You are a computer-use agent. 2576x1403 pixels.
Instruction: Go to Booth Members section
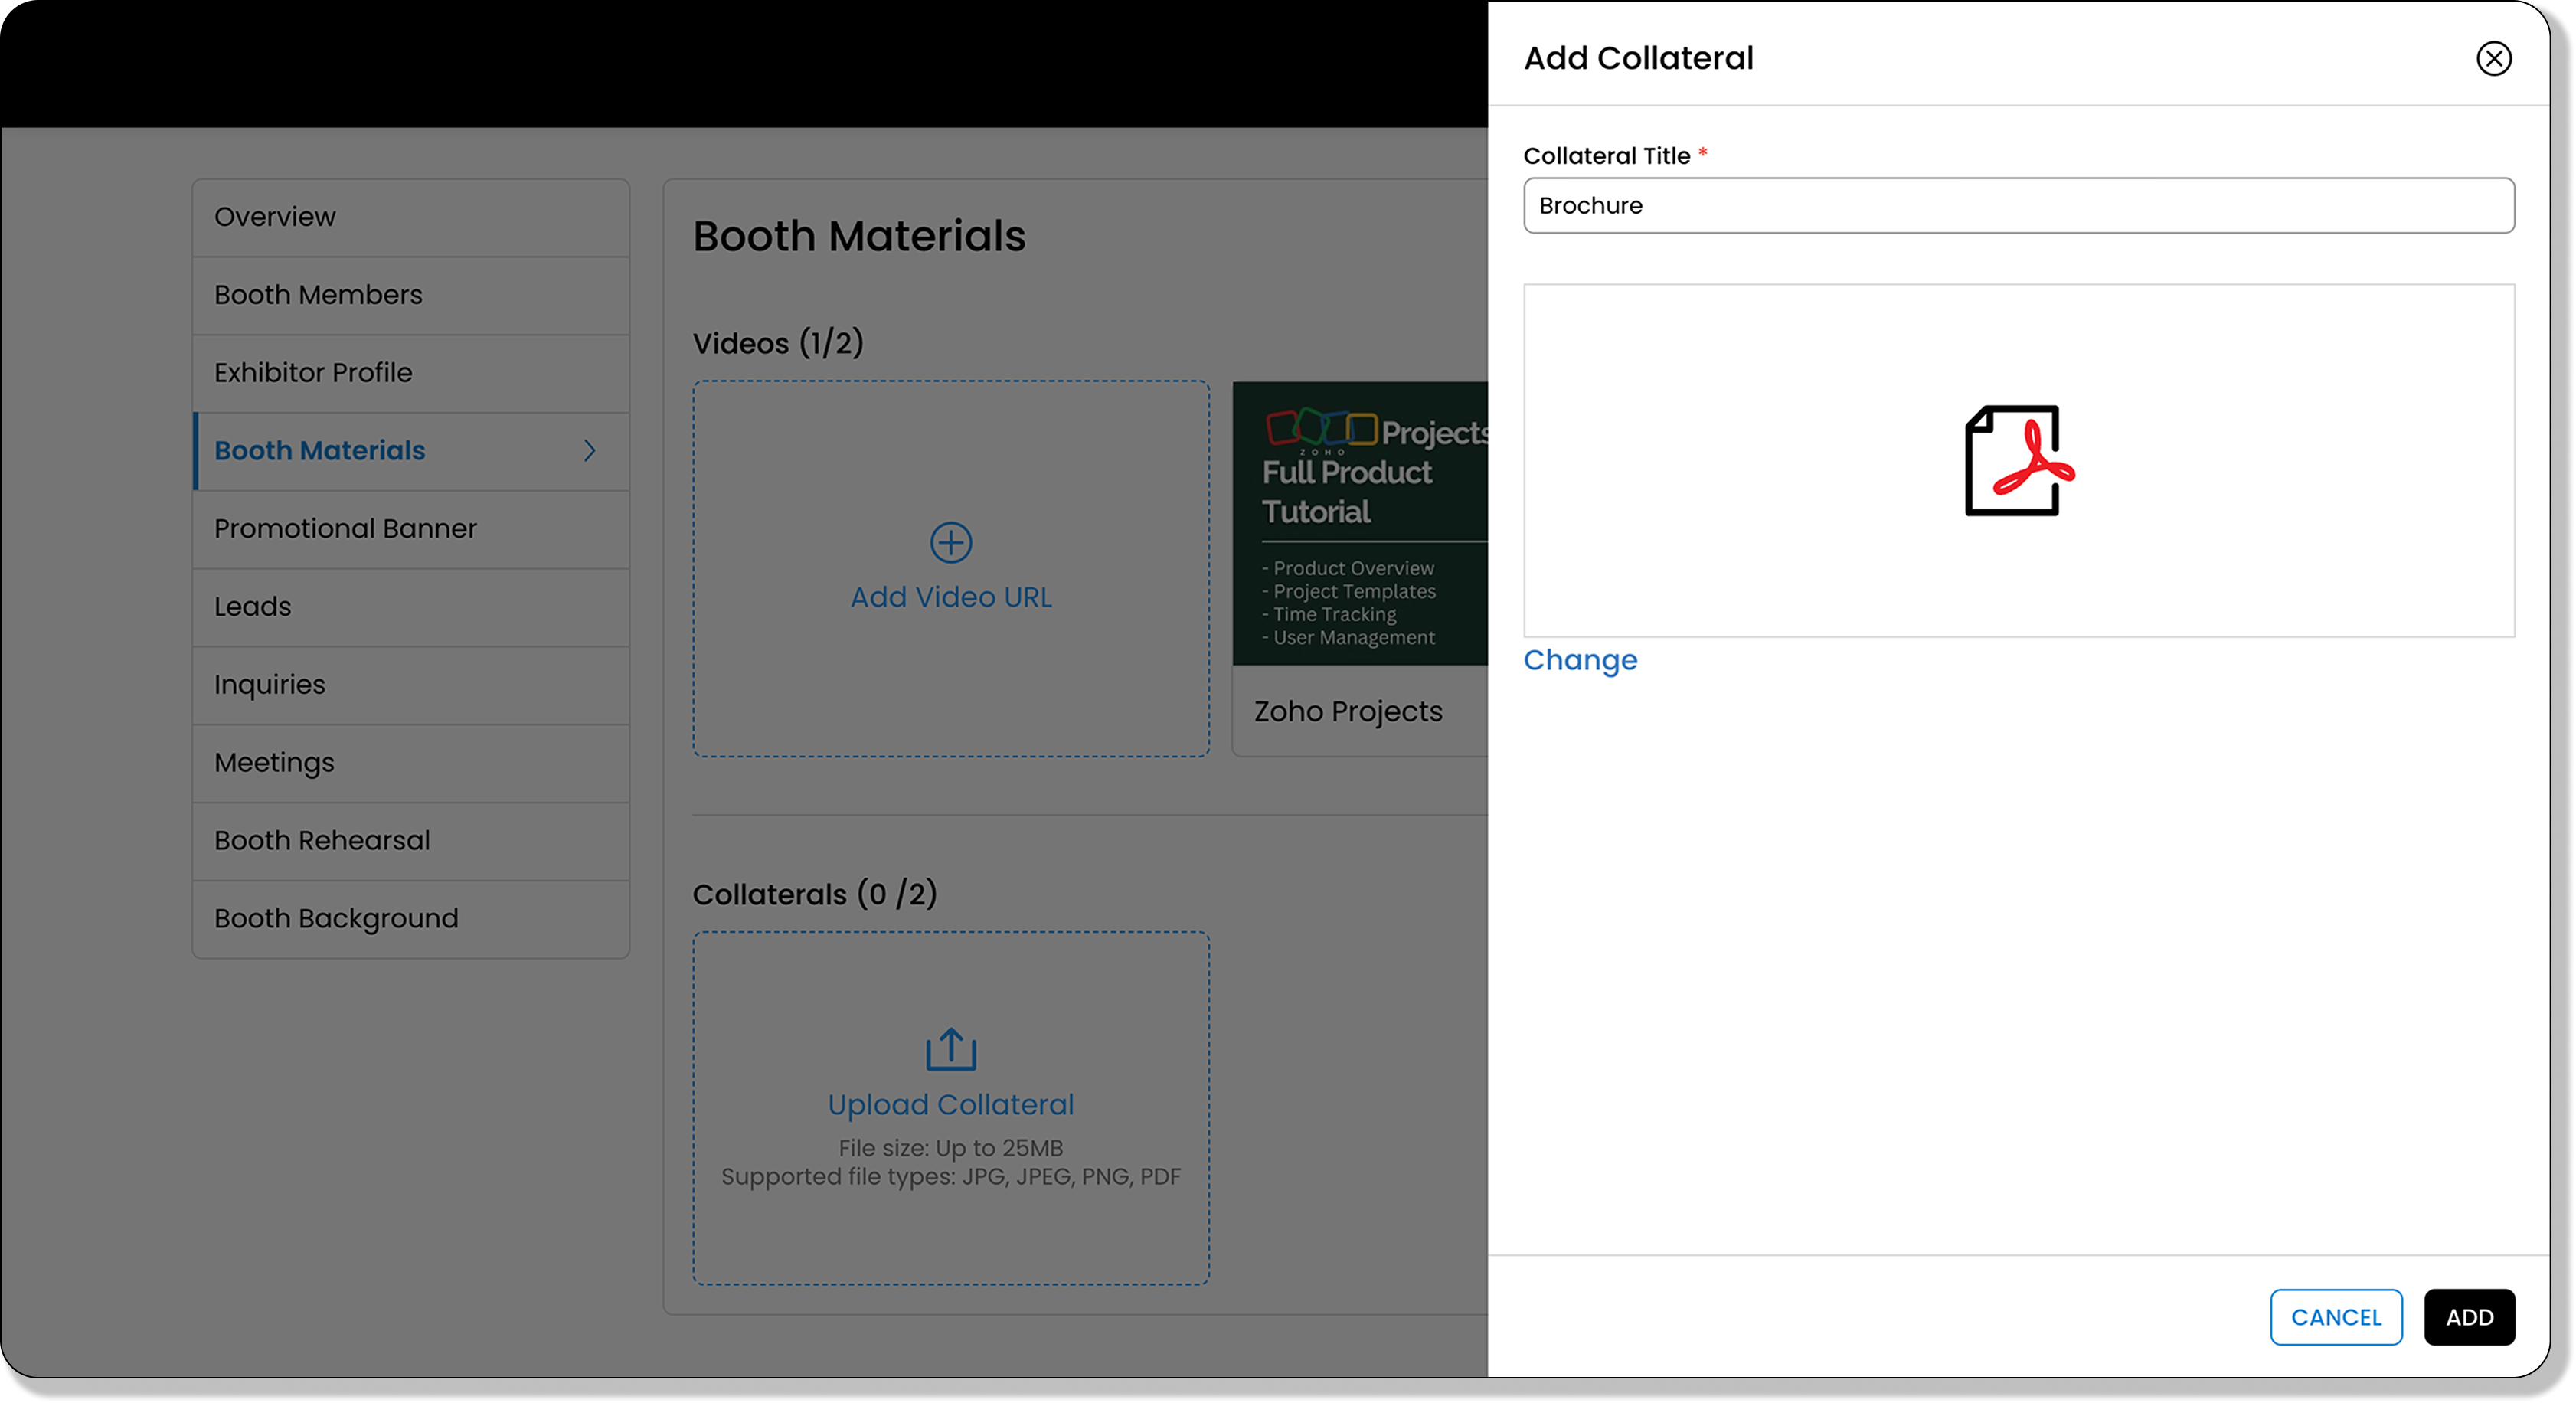point(318,295)
